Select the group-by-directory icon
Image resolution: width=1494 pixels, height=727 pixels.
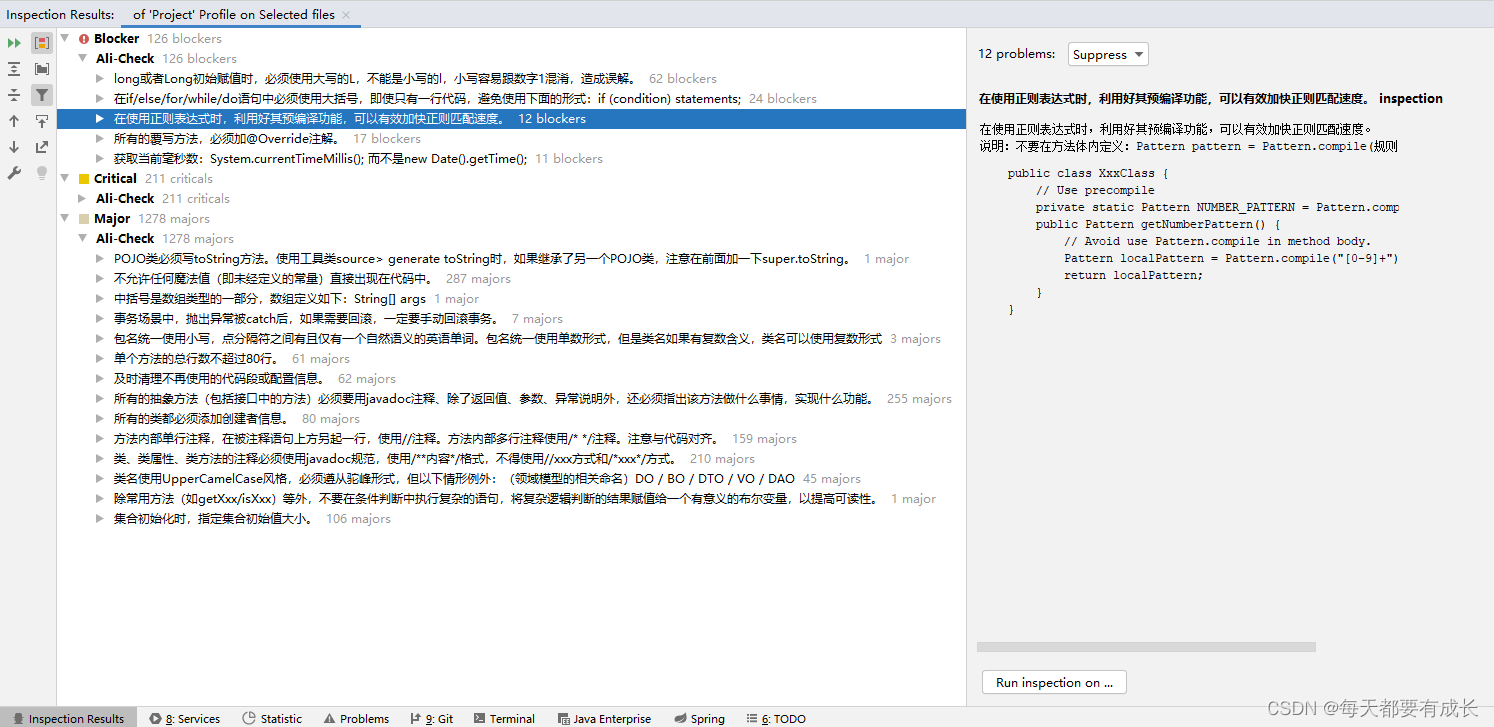pos(41,68)
